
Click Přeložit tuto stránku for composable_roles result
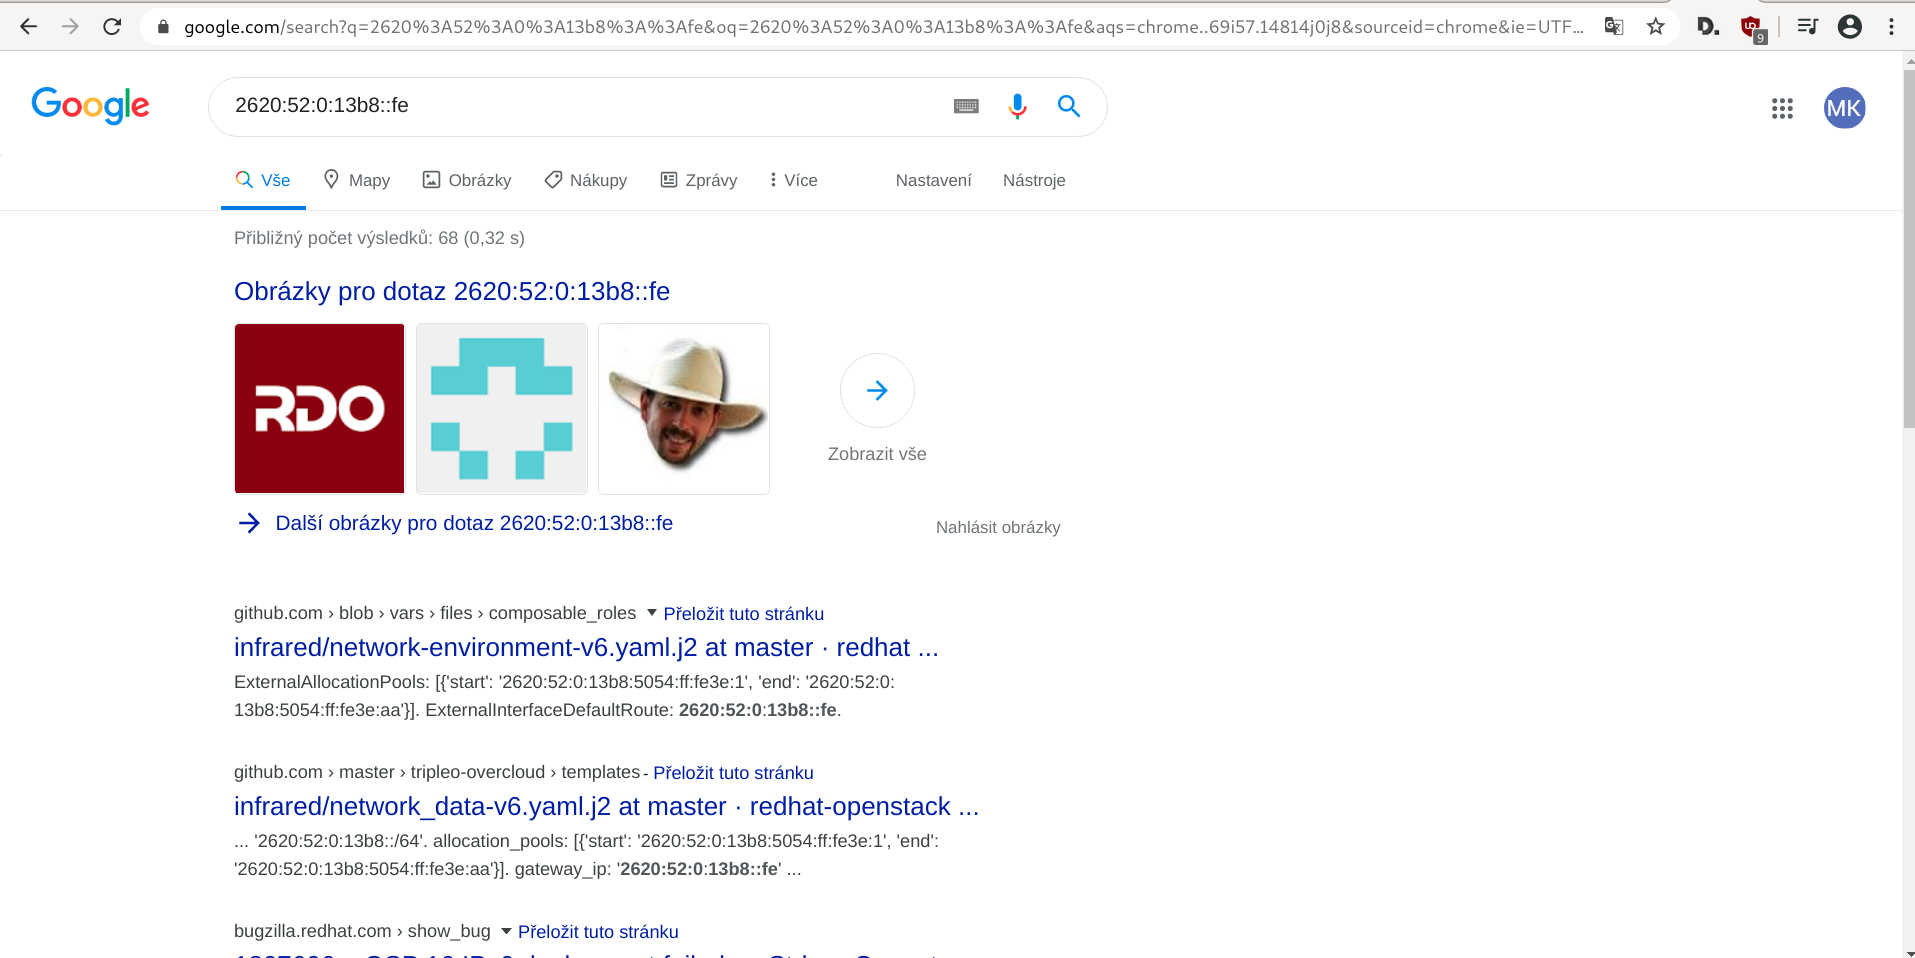(x=744, y=614)
